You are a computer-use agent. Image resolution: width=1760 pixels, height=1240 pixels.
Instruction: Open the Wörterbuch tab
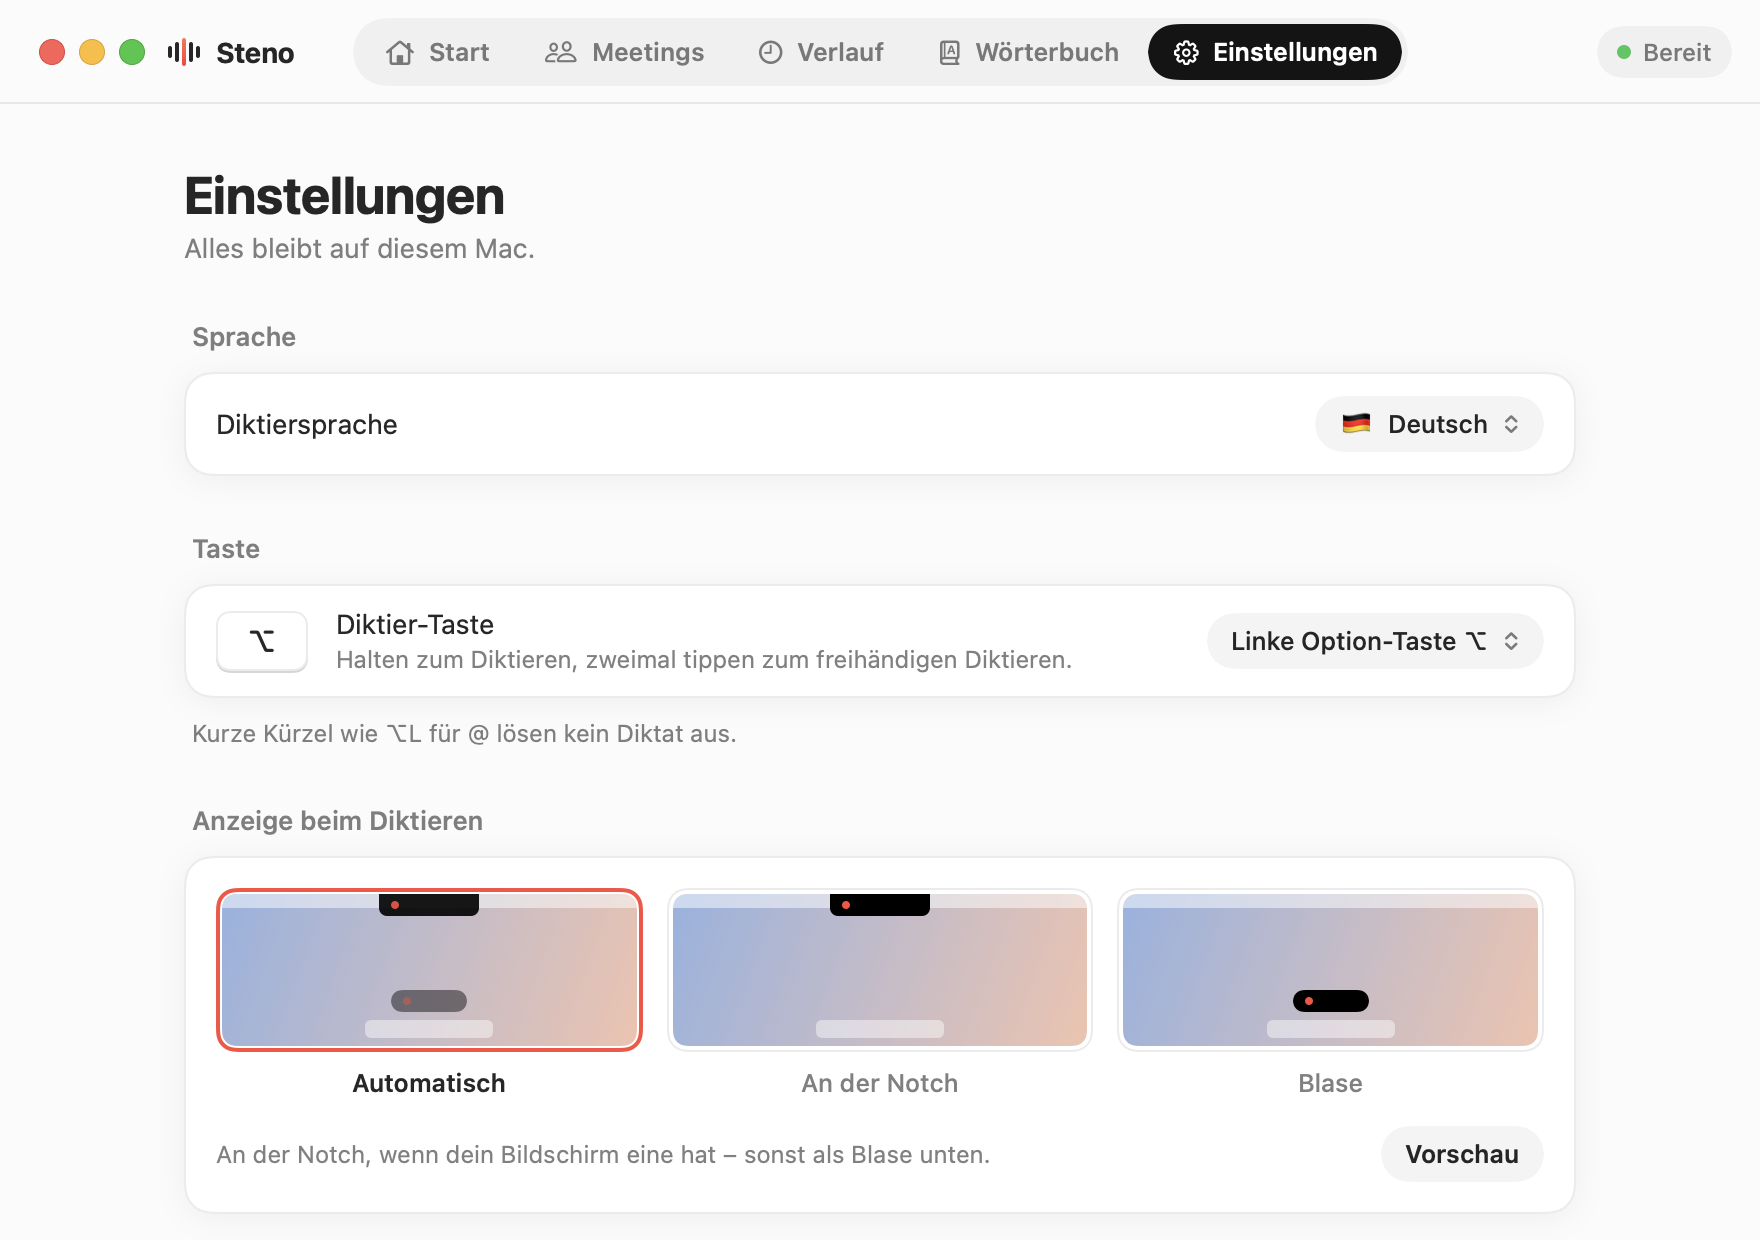(1029, 52)
